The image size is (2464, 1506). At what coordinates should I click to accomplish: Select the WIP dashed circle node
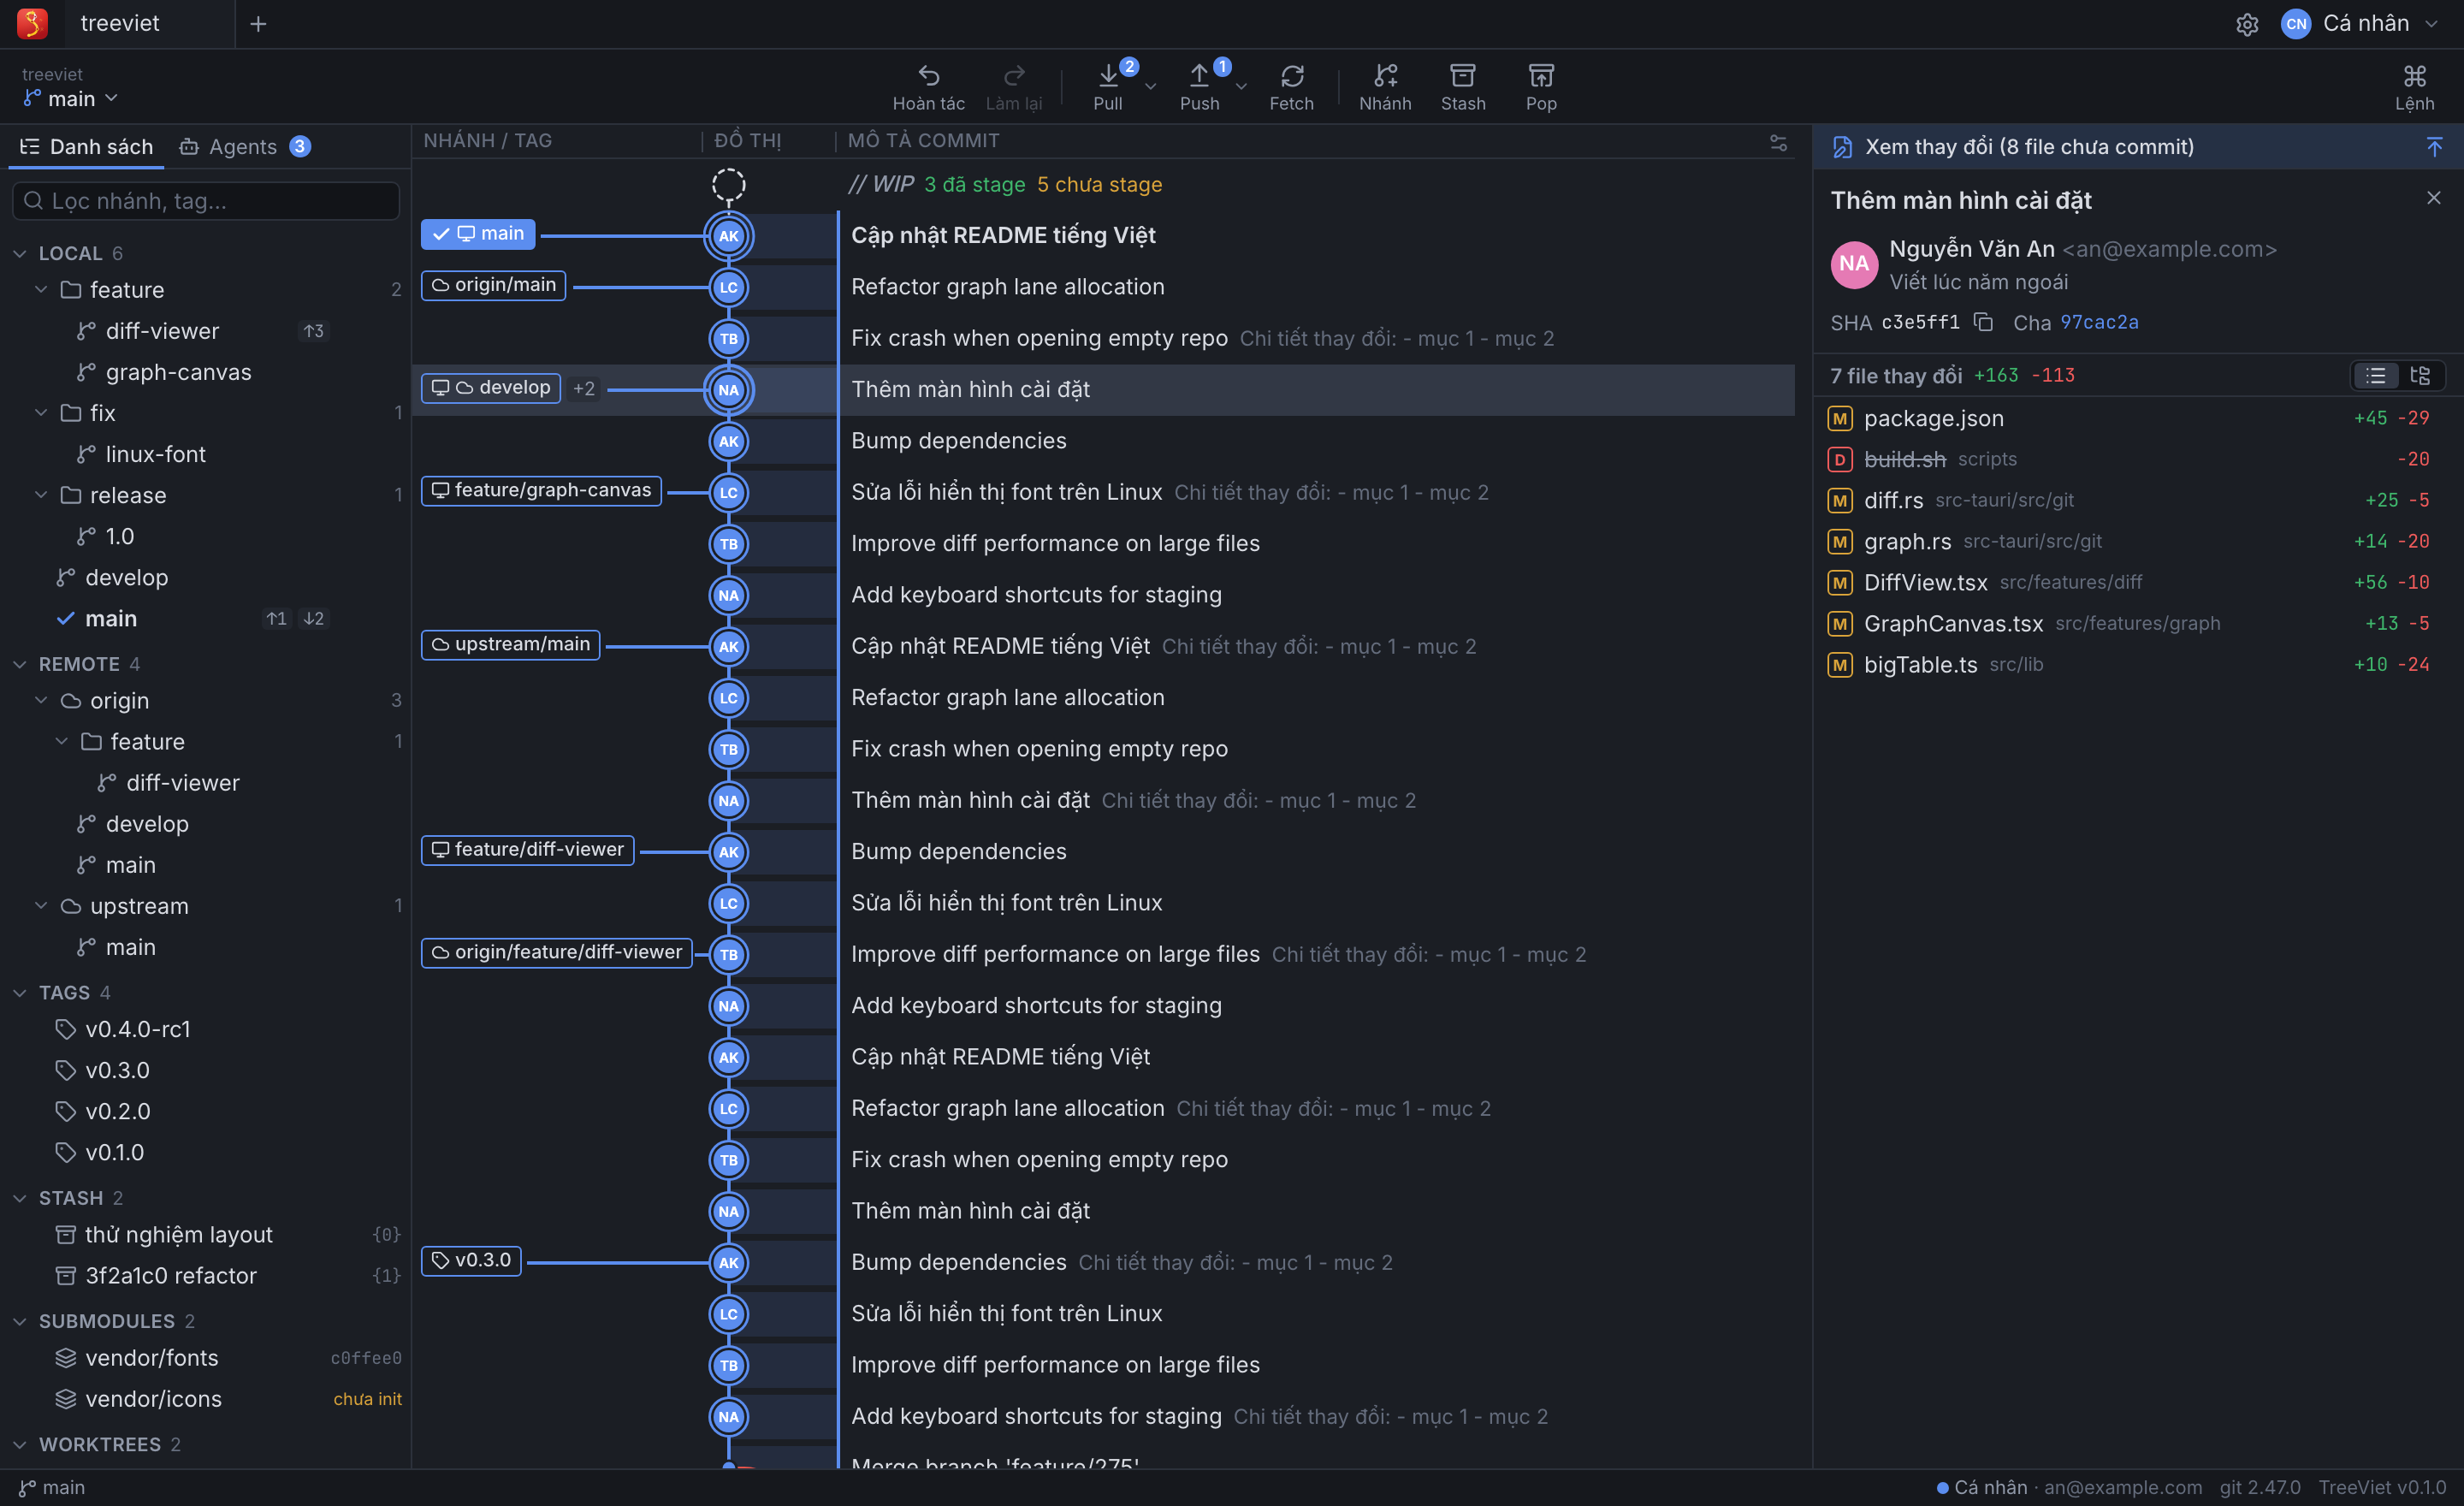(x=728, y=185)
